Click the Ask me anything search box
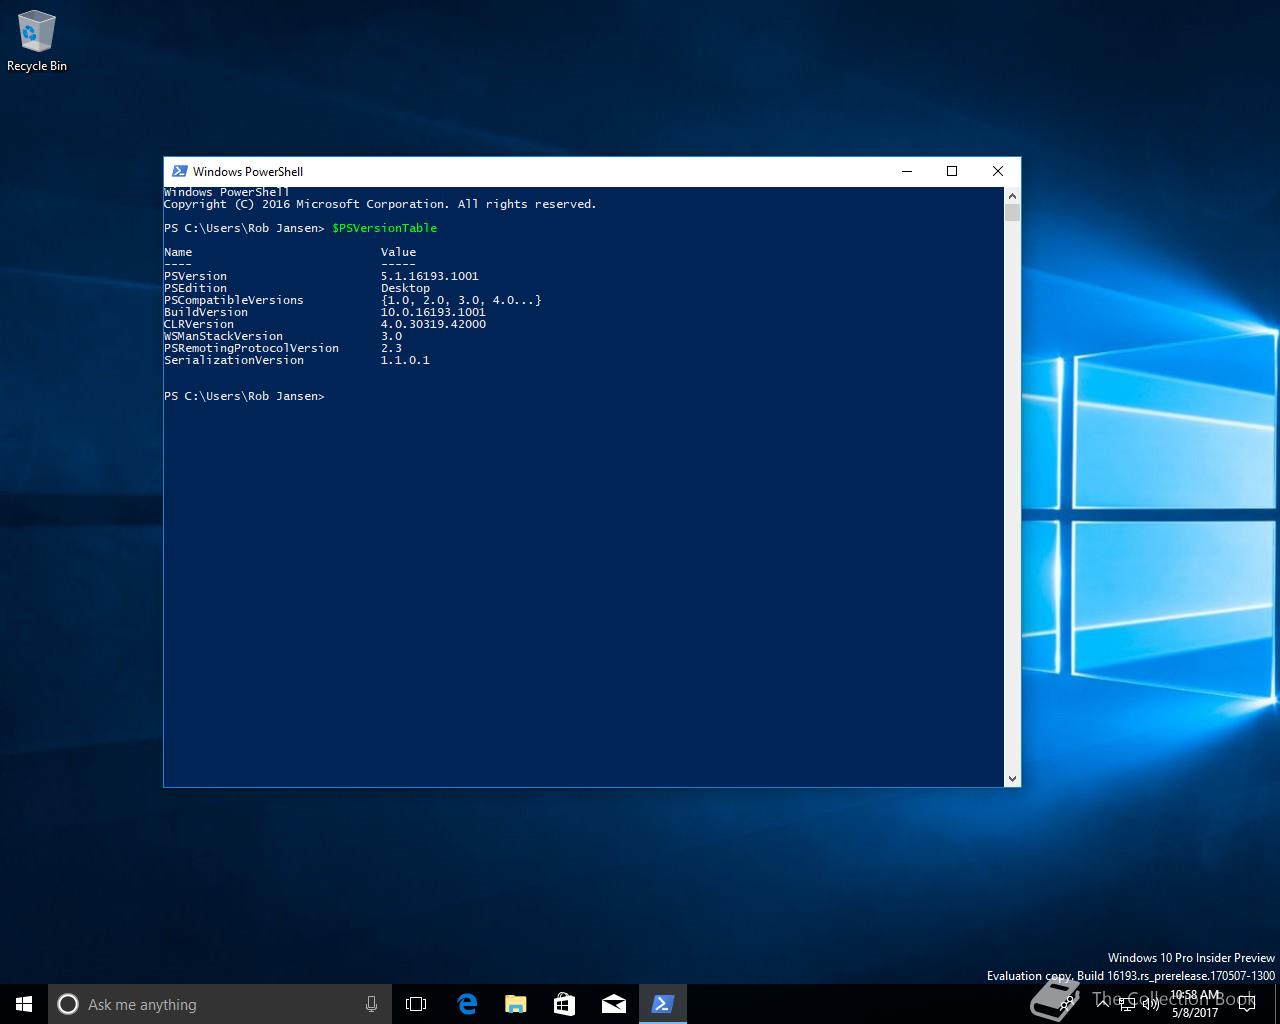The image size is (1280, 1024). [219, 1004]
